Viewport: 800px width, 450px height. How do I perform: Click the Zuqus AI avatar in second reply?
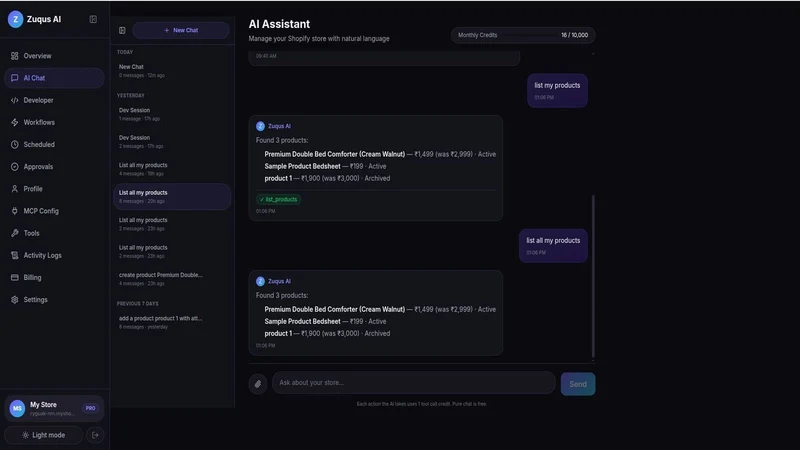[260, 281]
